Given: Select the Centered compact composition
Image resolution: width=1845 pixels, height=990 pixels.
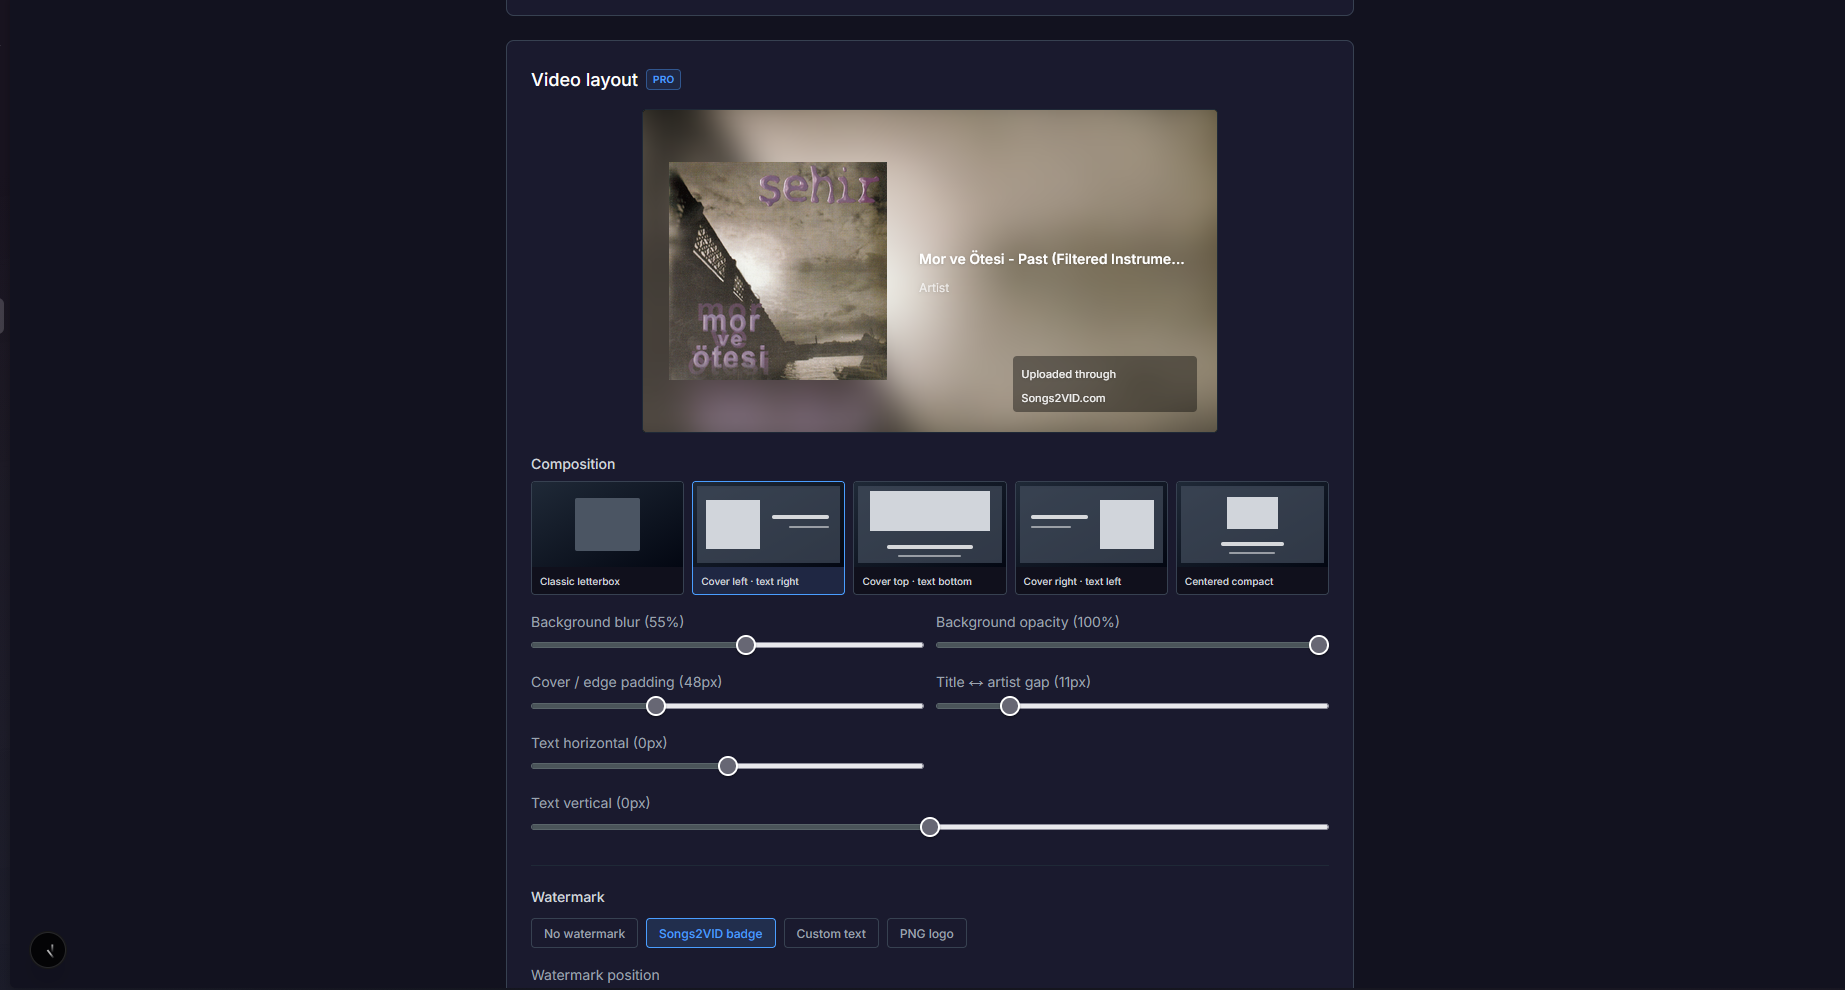Looking at the screenshot, I should [1252, 538].
